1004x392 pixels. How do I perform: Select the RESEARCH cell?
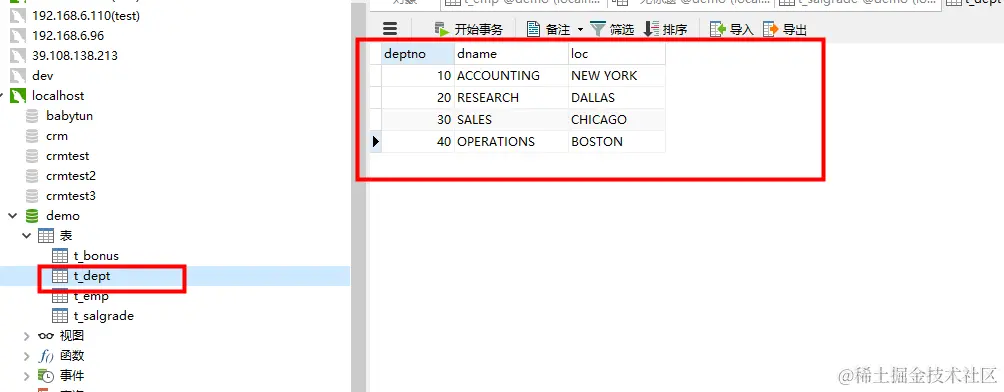512,97
